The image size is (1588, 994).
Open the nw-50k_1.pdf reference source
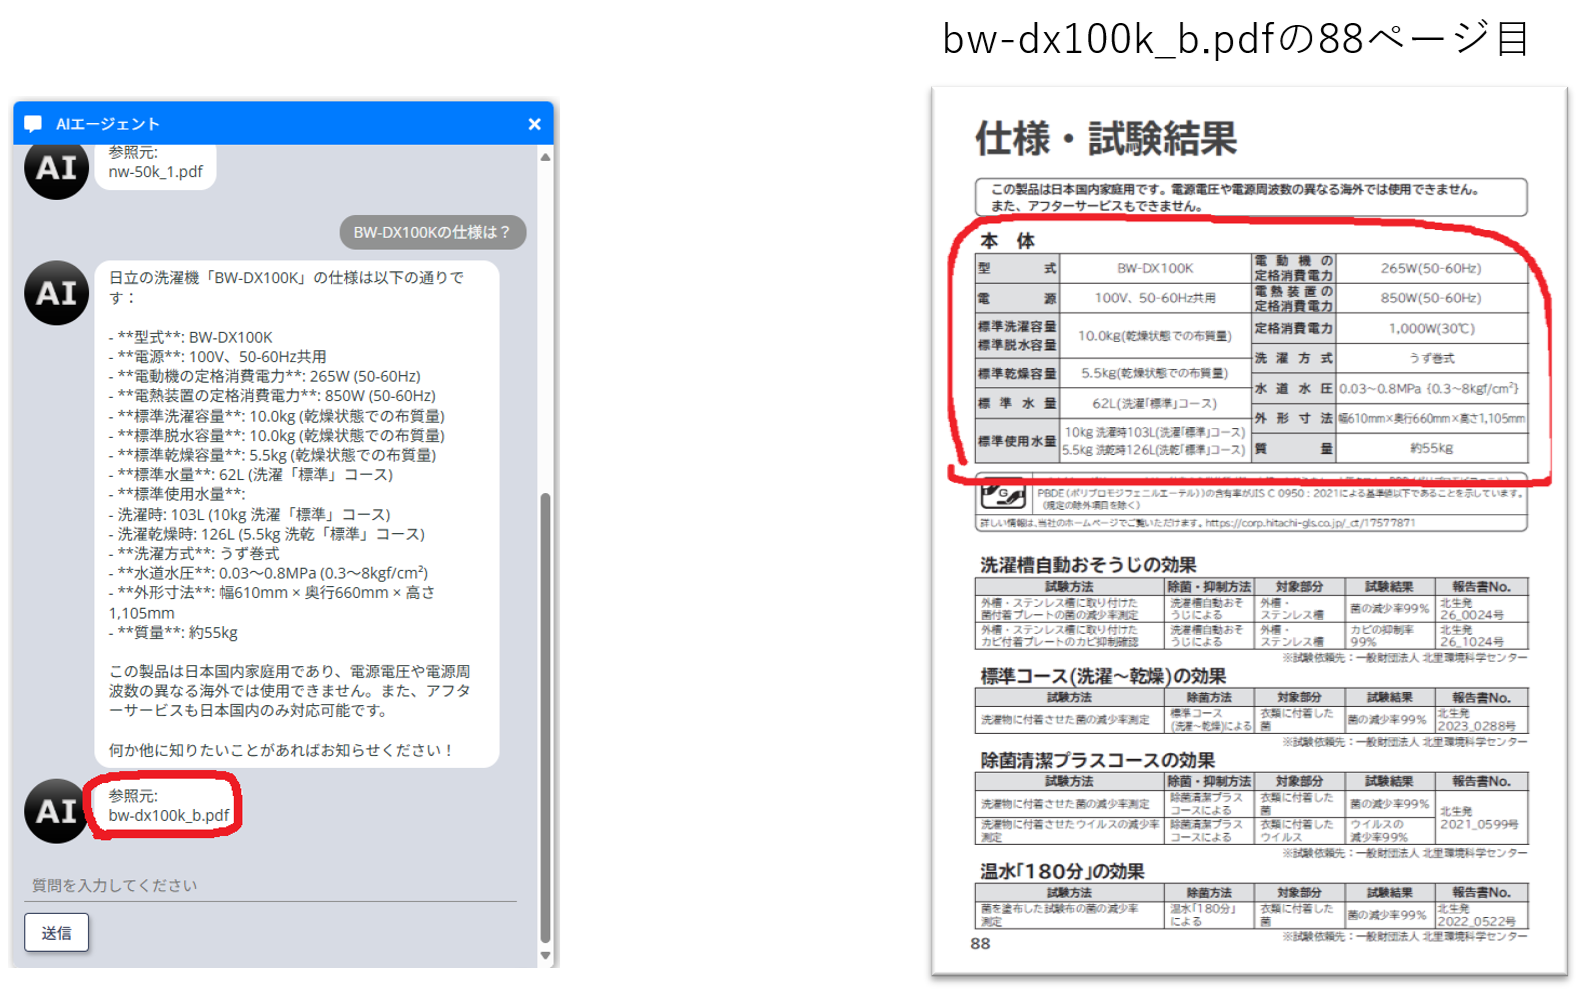point(155,171)
